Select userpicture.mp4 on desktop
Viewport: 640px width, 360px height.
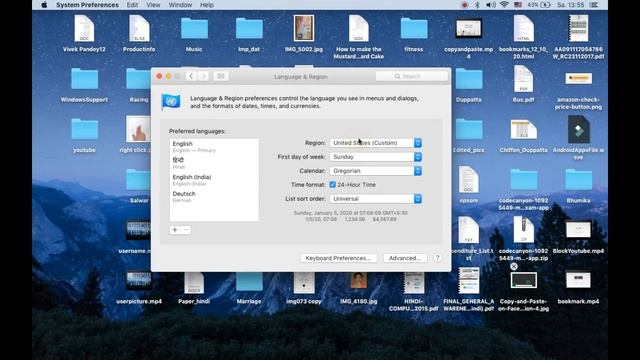(x=139, y=281)
